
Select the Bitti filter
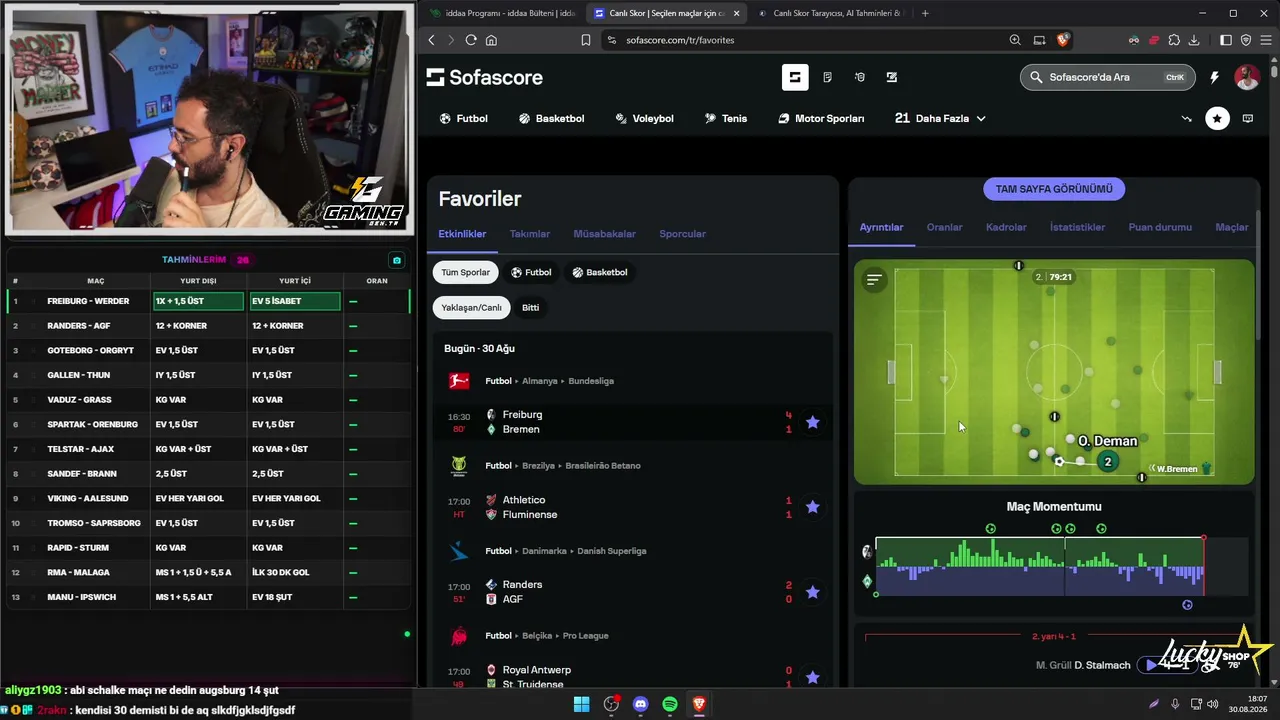531,307
